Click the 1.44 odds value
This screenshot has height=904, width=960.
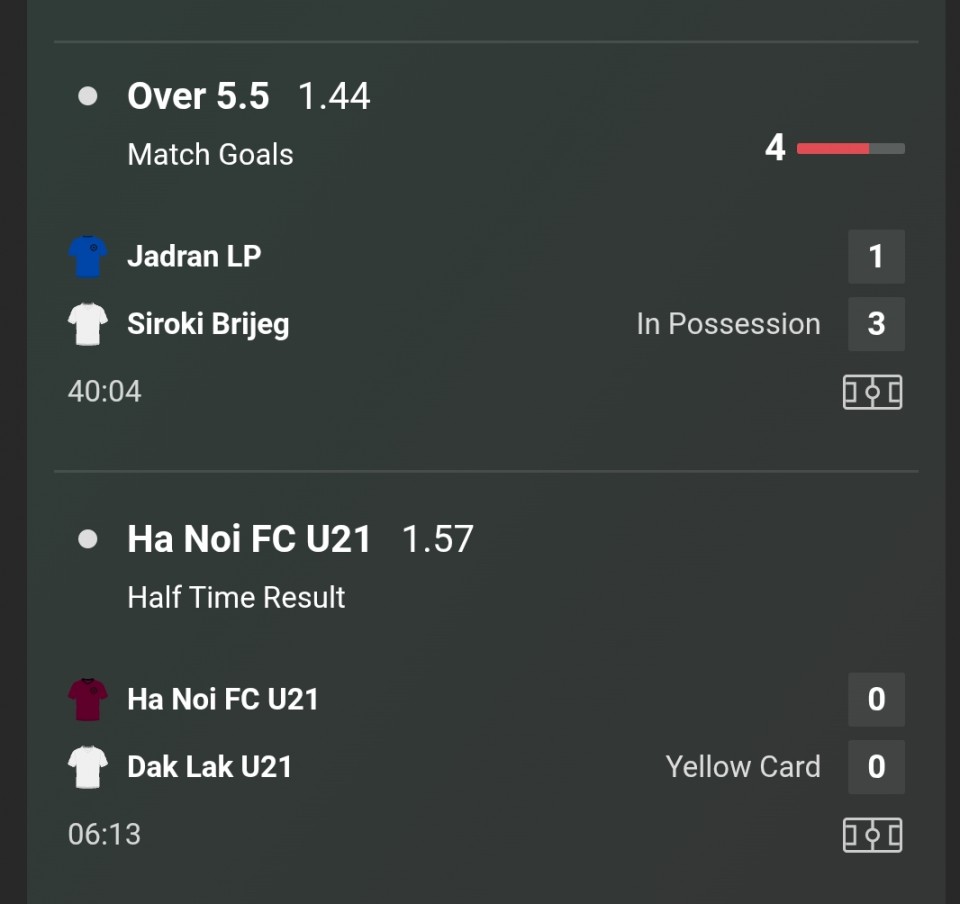click(x=334, y=97)
